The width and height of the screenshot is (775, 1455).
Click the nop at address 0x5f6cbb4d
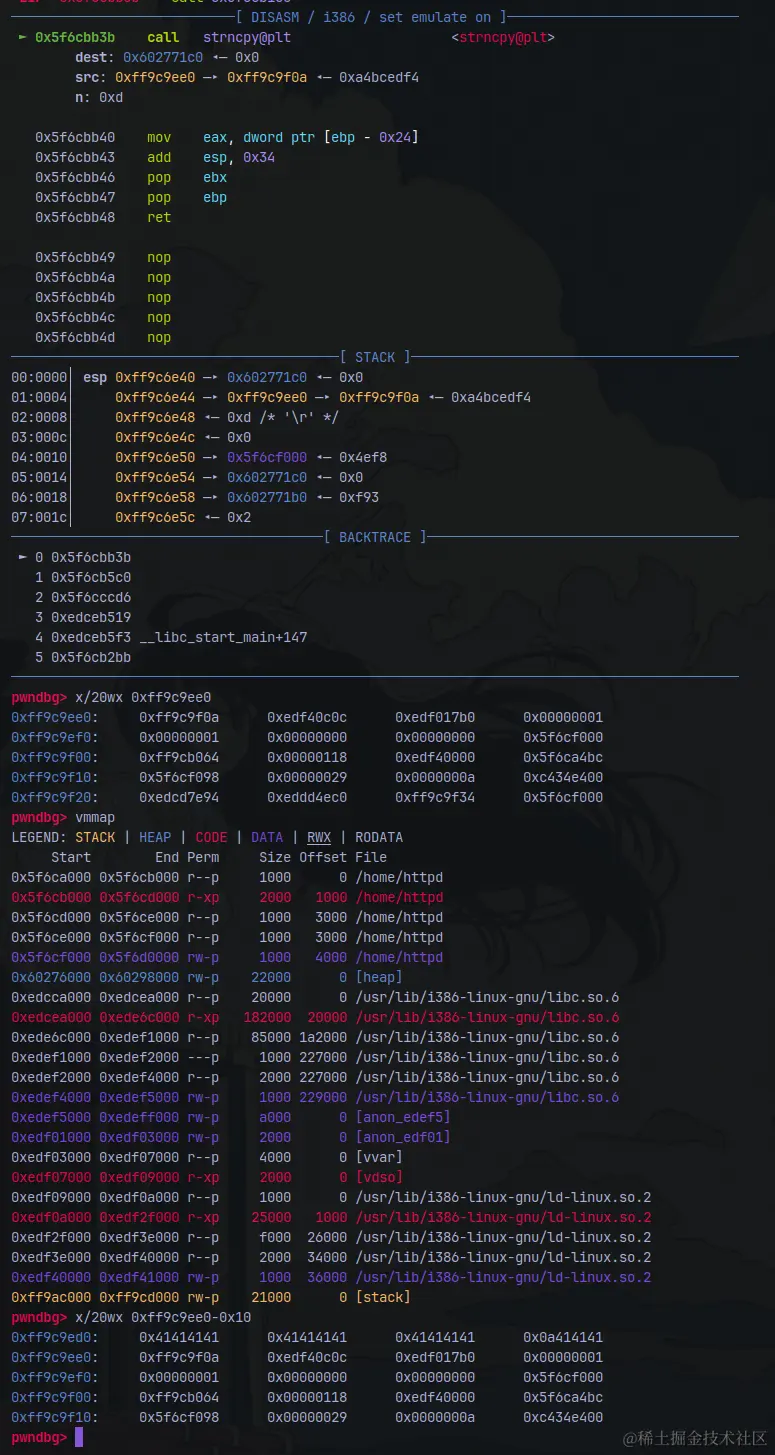click(159, 337)
